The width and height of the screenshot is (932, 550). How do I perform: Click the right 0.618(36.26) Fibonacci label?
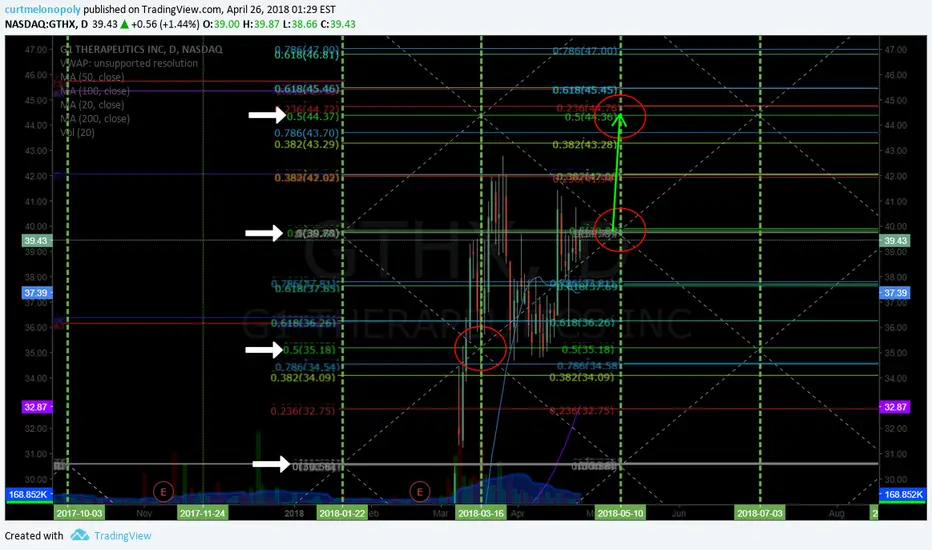pyautogui.click(x=582, y=323)
